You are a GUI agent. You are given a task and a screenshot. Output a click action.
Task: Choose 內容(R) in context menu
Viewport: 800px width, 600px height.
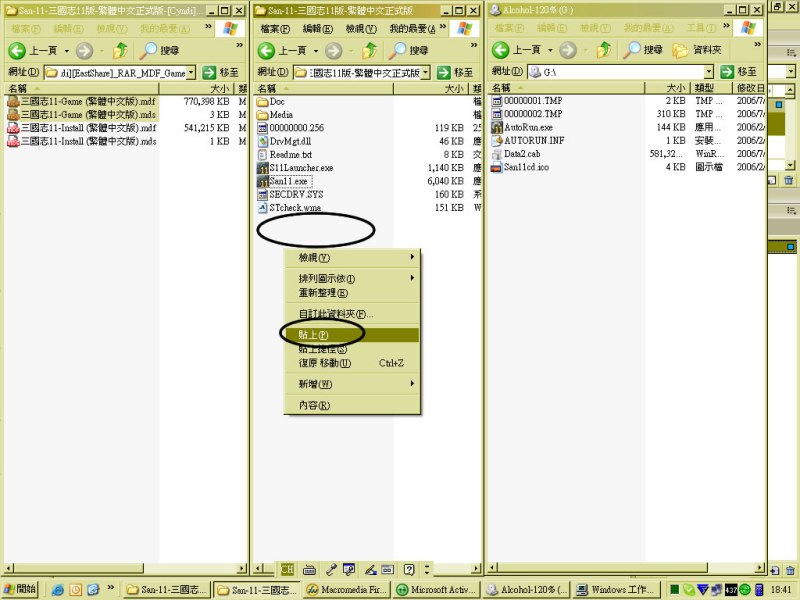[x=352, y=405]
